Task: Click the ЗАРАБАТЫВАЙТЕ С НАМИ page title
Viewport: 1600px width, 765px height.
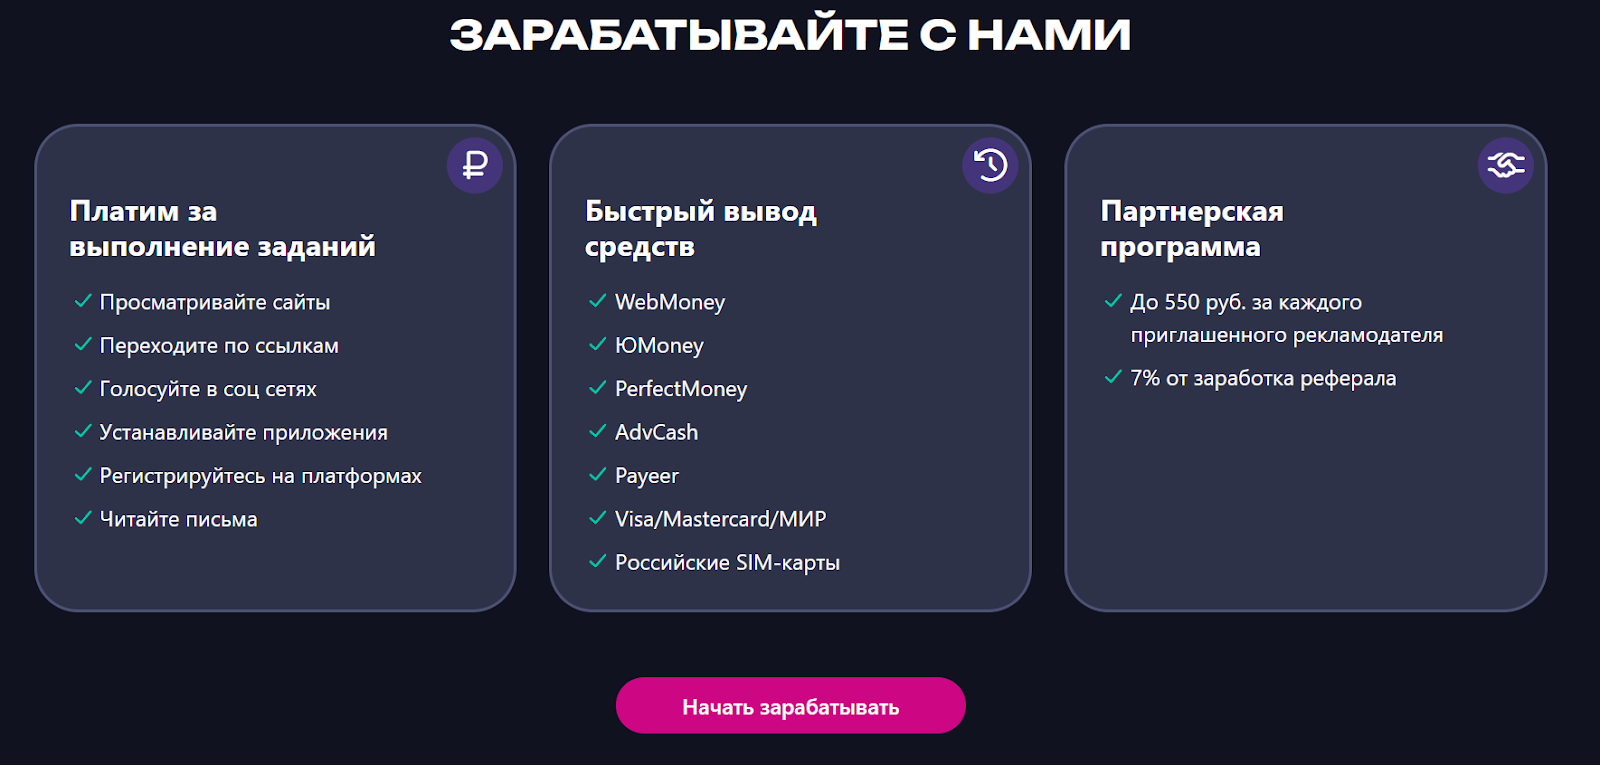Action: [790, 36]
